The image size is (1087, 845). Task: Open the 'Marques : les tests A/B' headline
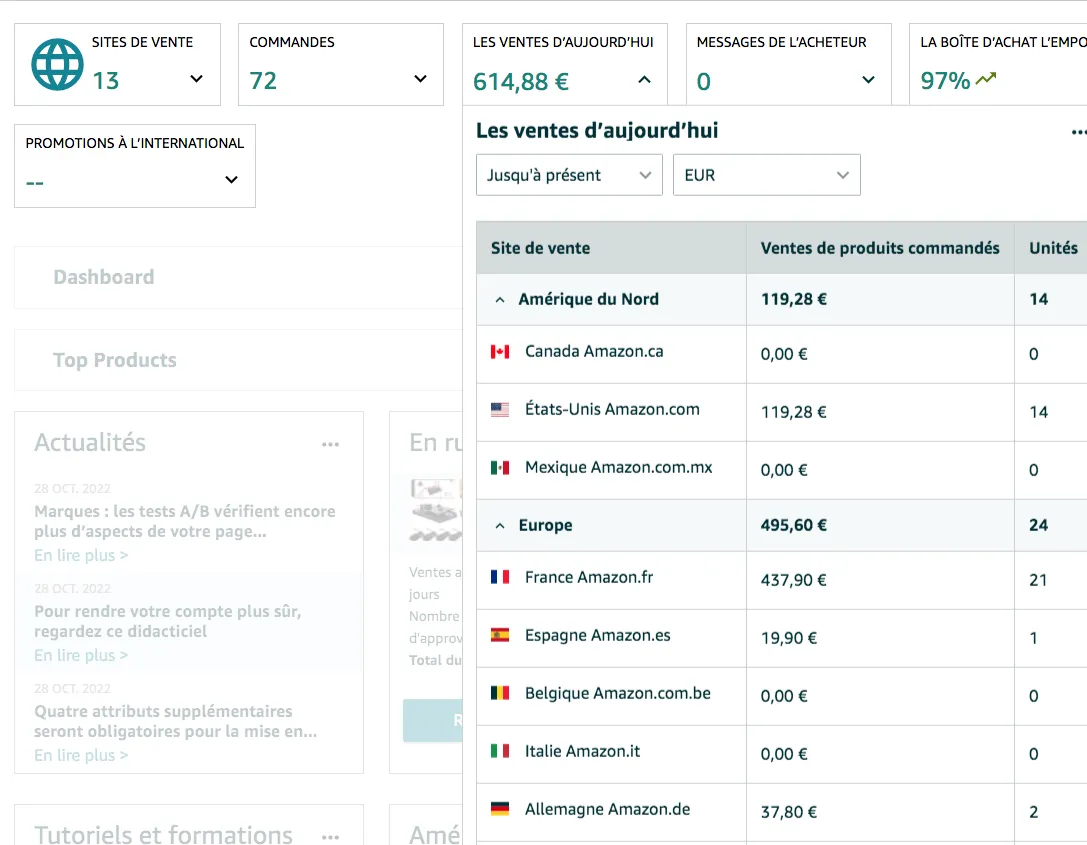184,521
